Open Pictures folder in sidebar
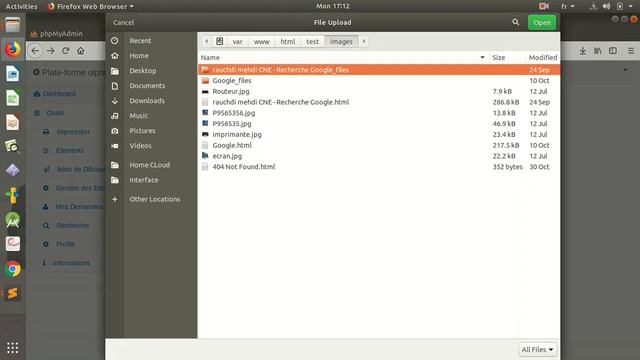The width and height of the screenshot is (640, 360). tap(142, 131)
